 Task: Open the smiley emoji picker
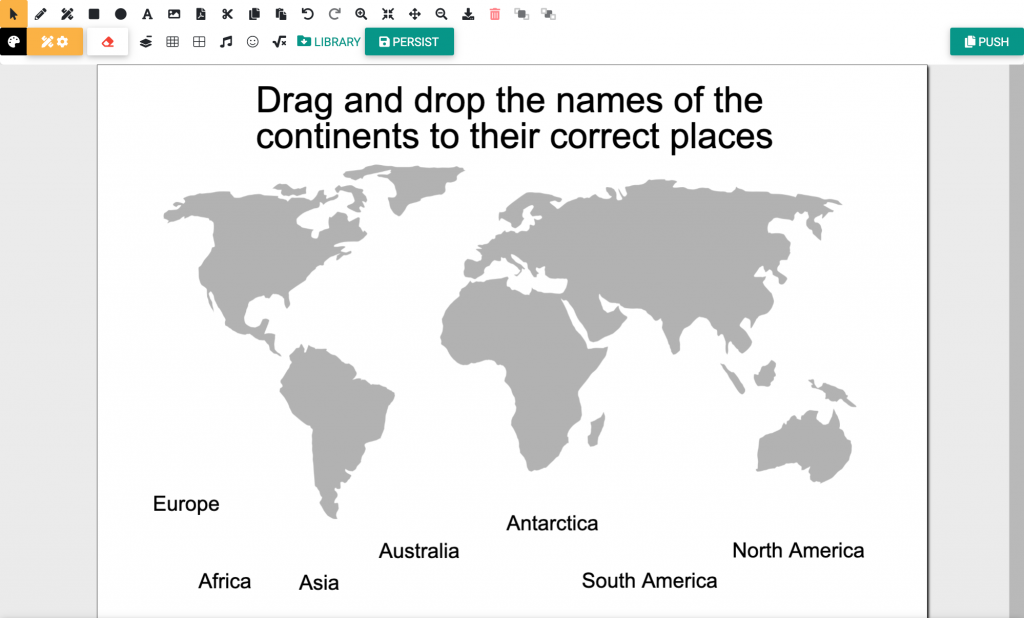[x=253, y=42]
